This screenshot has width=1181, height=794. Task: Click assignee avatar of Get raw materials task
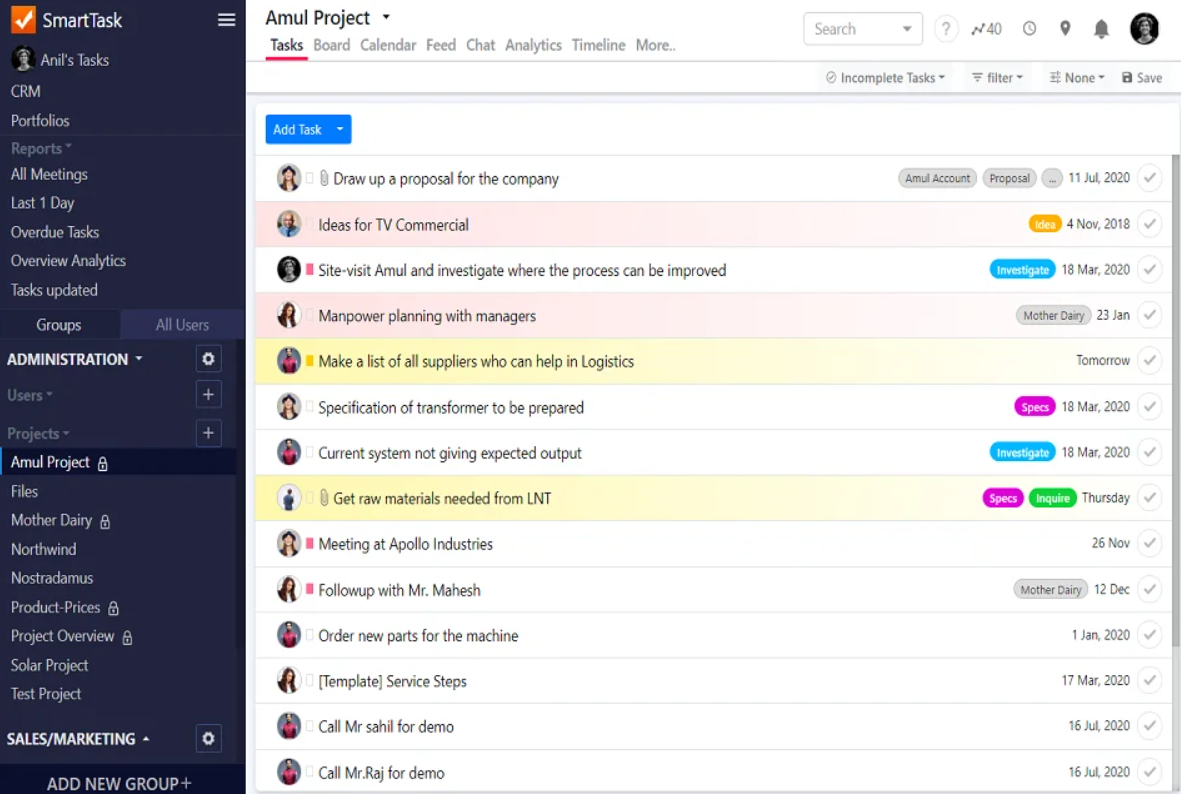click(x=288, y=497)
